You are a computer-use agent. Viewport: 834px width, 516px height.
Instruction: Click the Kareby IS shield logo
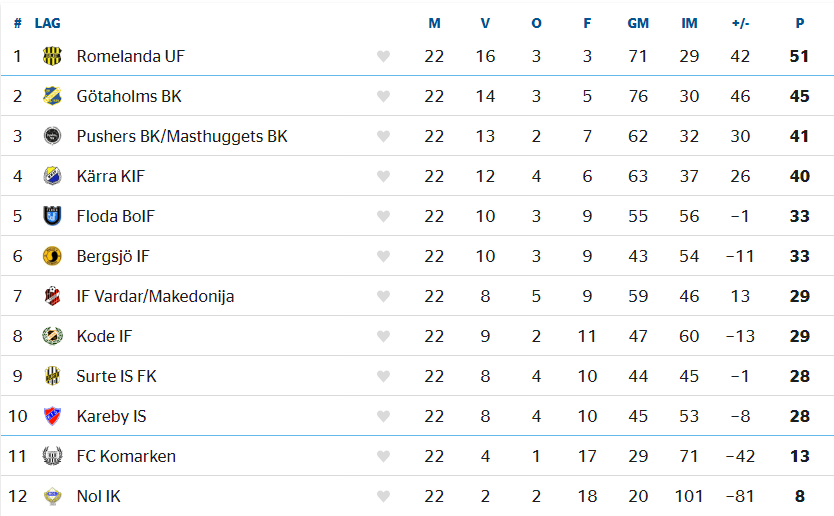click(52, 416)
